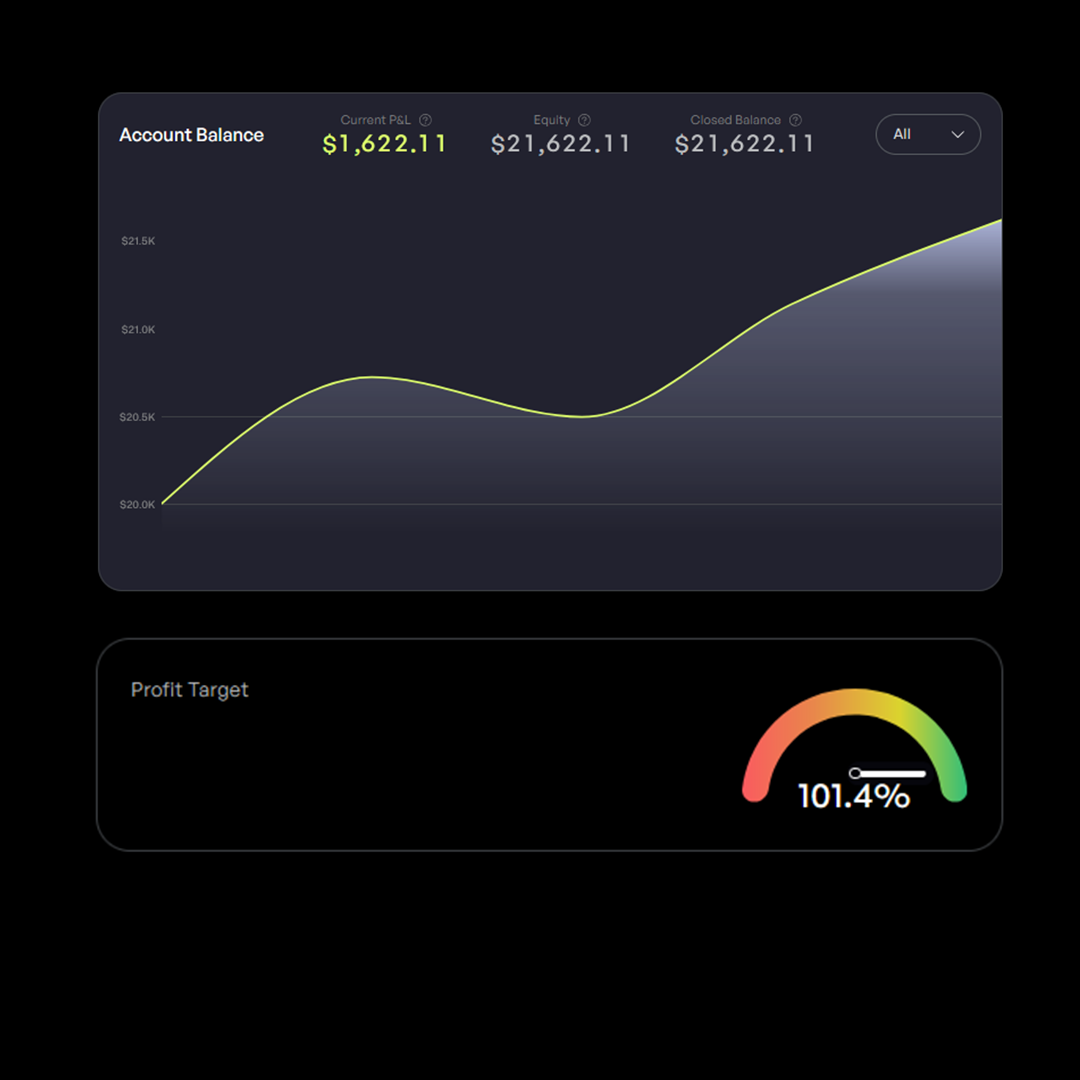Click the white needle on the gauge
This screenshot has width=1080, height=1080.
tap(890, 773)
